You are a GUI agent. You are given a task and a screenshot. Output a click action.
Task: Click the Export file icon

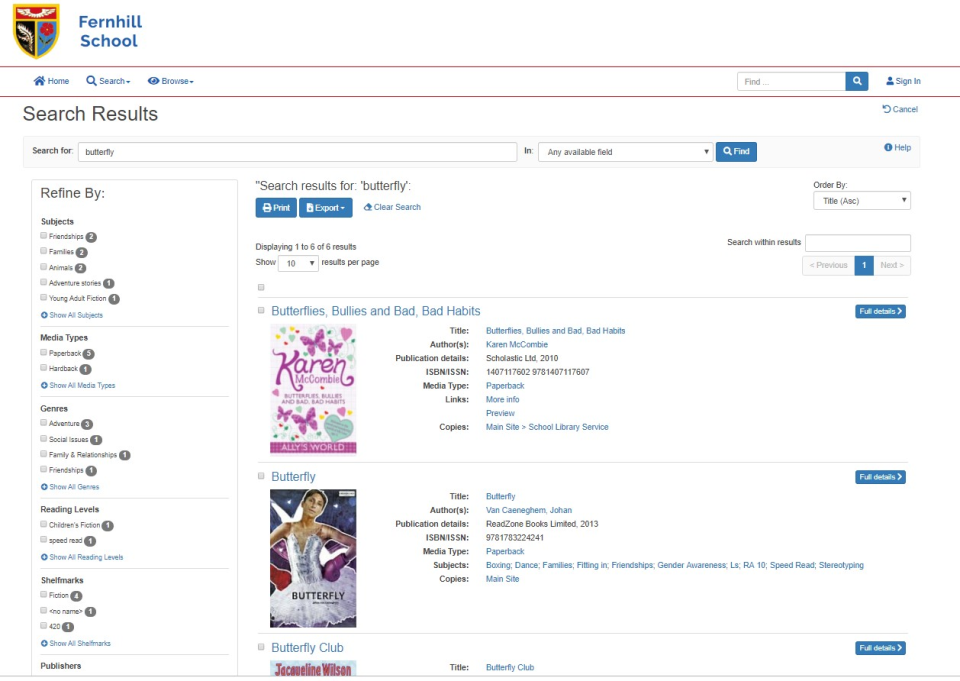(310, 207)
